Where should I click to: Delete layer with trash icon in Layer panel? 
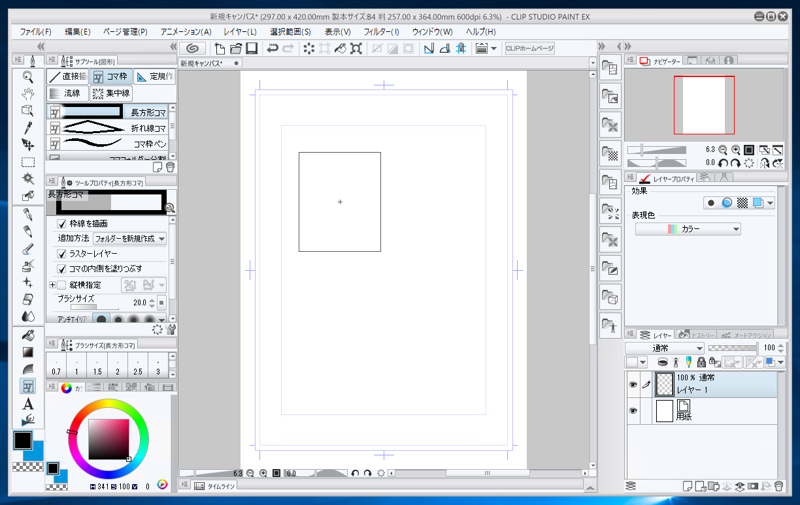pyautogui.click(x=779, y=486)
